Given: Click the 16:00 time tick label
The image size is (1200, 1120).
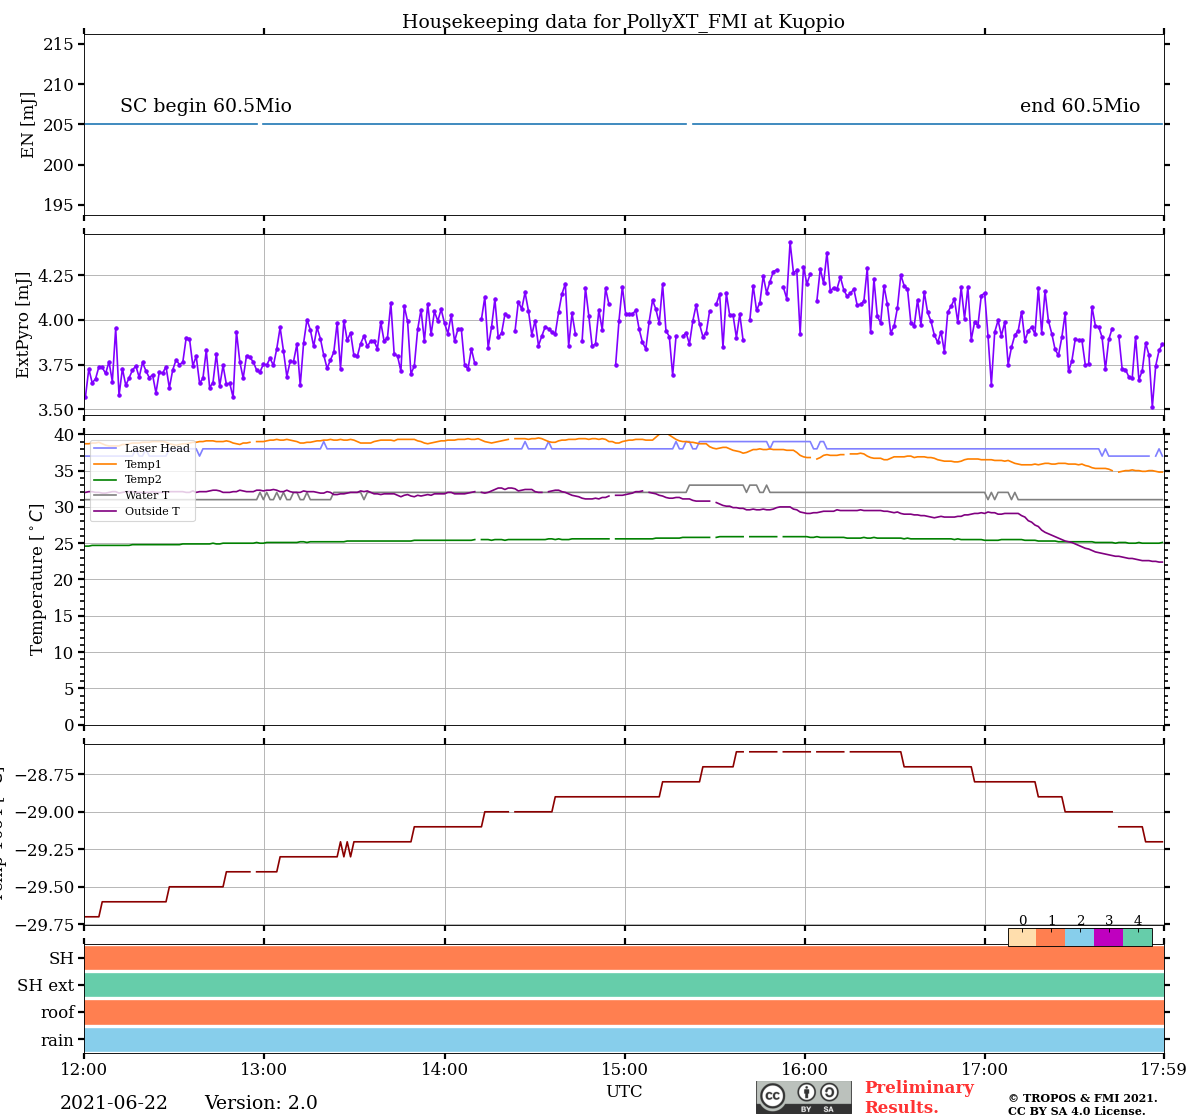Looking at the screenshot, I should pyautogui.click(x=805, y=1070).
